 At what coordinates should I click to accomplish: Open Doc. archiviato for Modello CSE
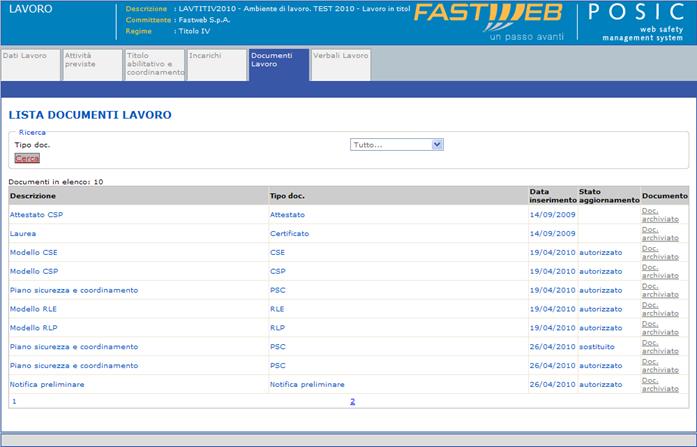tap(660, 252)
